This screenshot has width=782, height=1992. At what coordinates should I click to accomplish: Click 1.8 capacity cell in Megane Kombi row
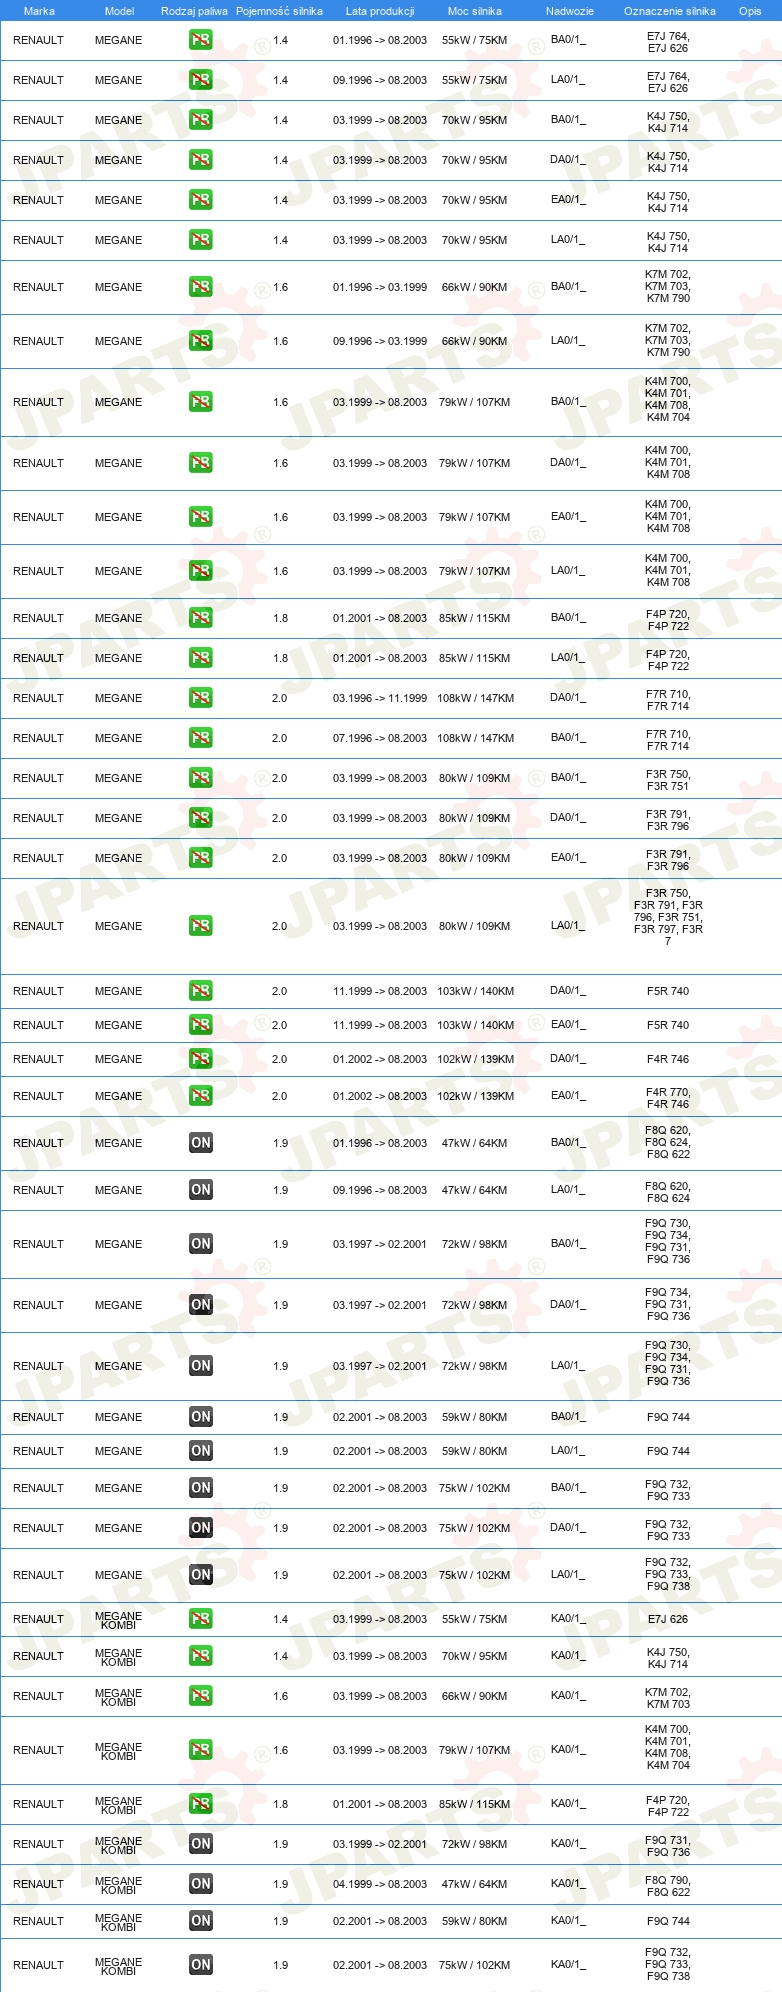pyautogui.click(x=280, y=1804)
